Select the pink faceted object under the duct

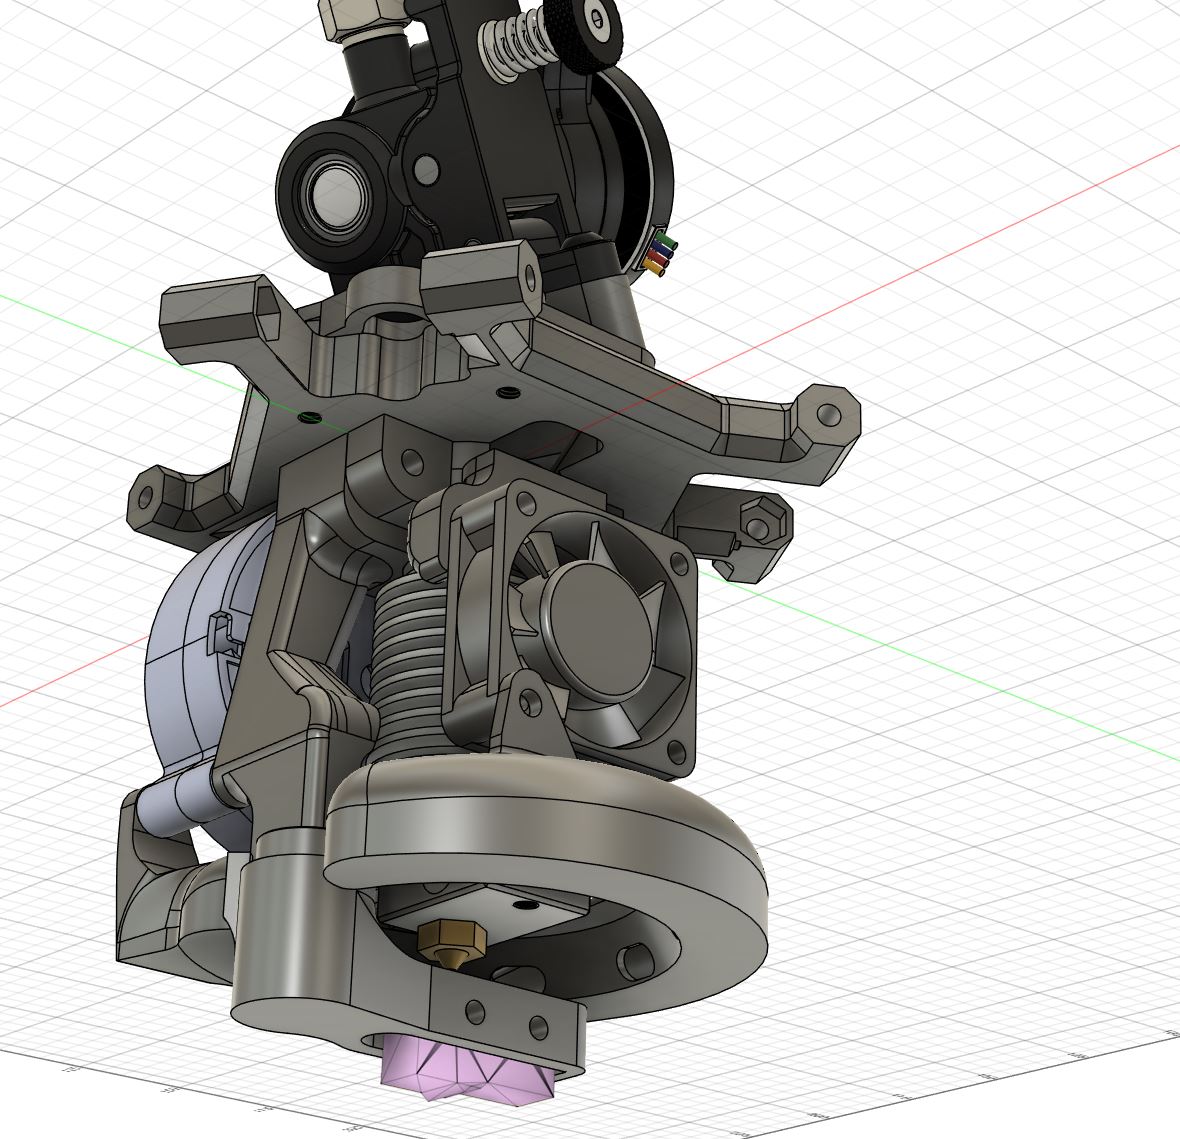467,1068
